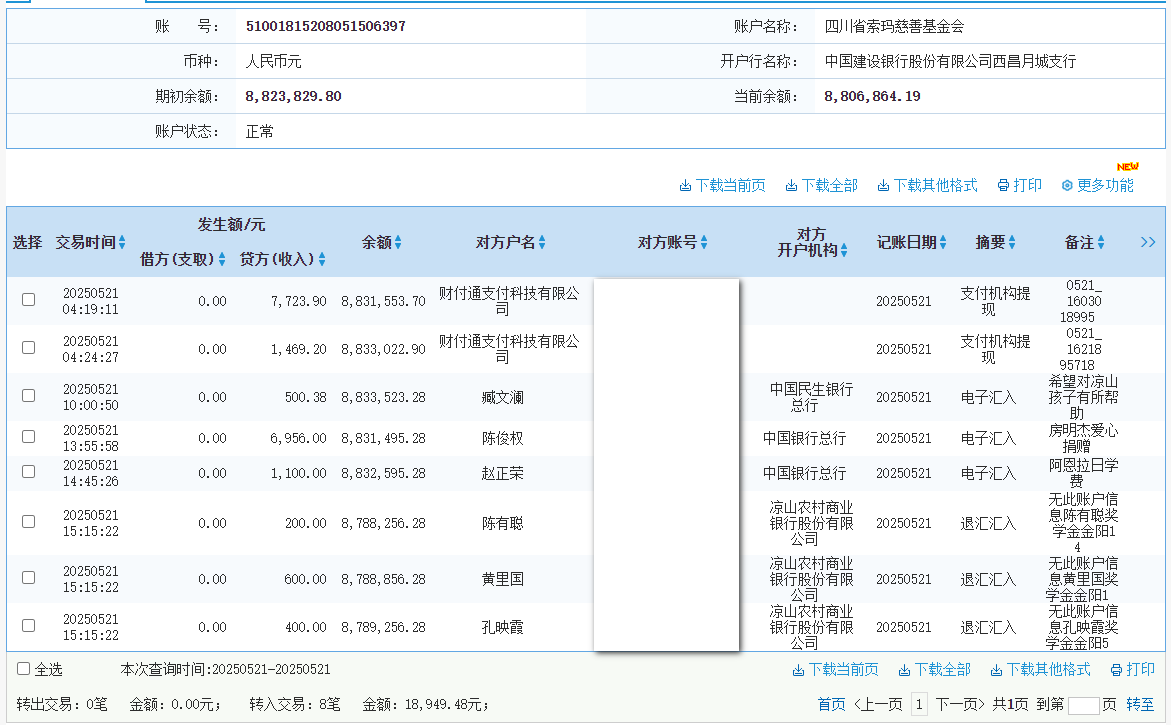Sort by 记账日期 column arrows
Viewport: 1171px width, 725px height.
pos(943,242)
